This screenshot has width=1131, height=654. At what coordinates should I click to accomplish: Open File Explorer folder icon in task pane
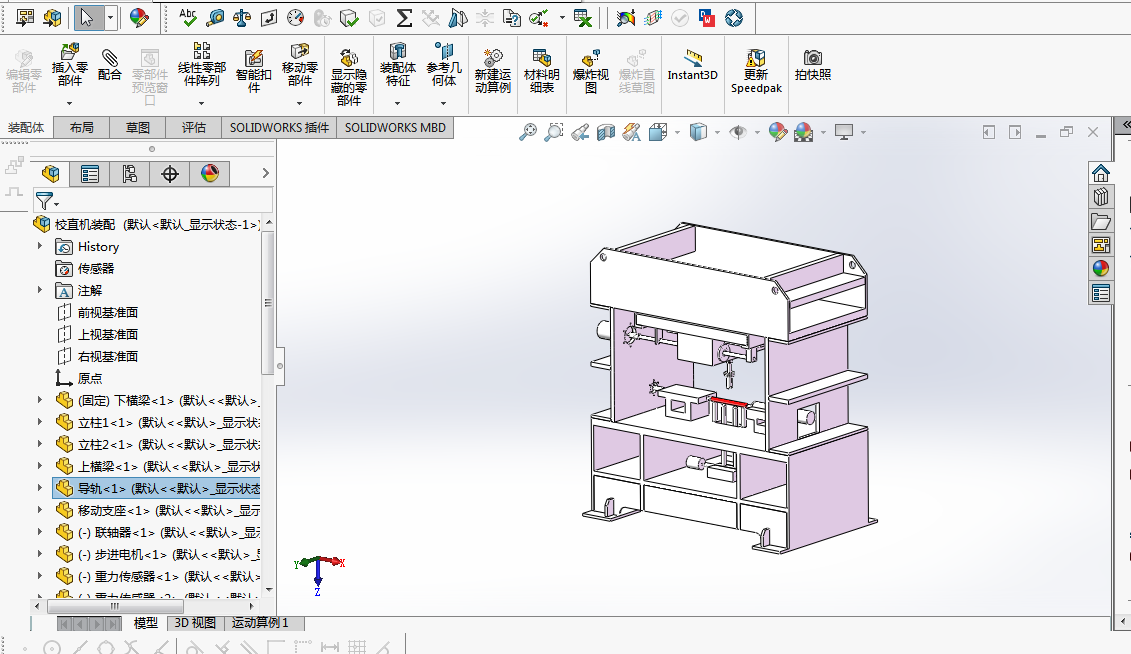[1101, 221]
